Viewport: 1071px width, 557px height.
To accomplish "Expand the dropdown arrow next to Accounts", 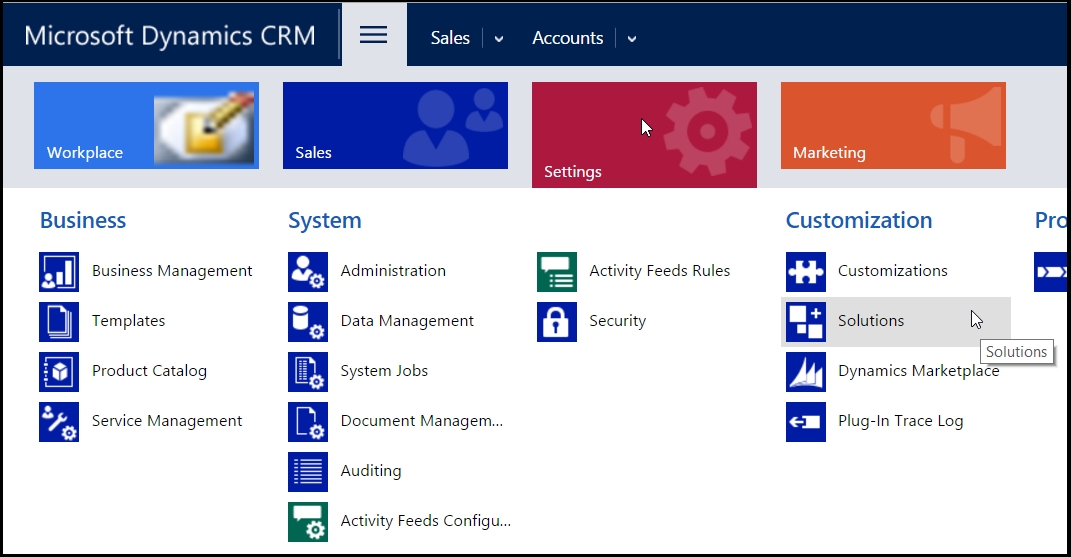I will point(632,39).
